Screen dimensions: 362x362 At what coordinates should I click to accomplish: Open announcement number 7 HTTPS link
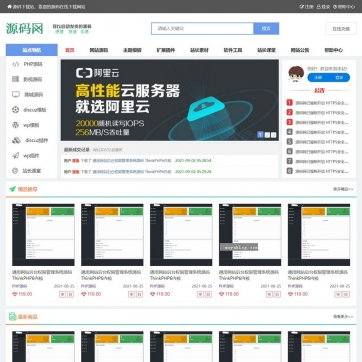(x=322, y=161)
